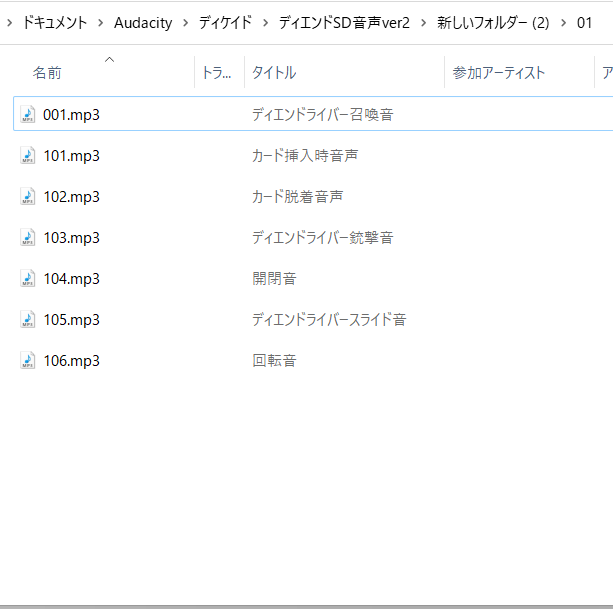613x609 pixels.
Task: Click the MP3 icon of 104.mp3
Action: click(x=28, y=278)
